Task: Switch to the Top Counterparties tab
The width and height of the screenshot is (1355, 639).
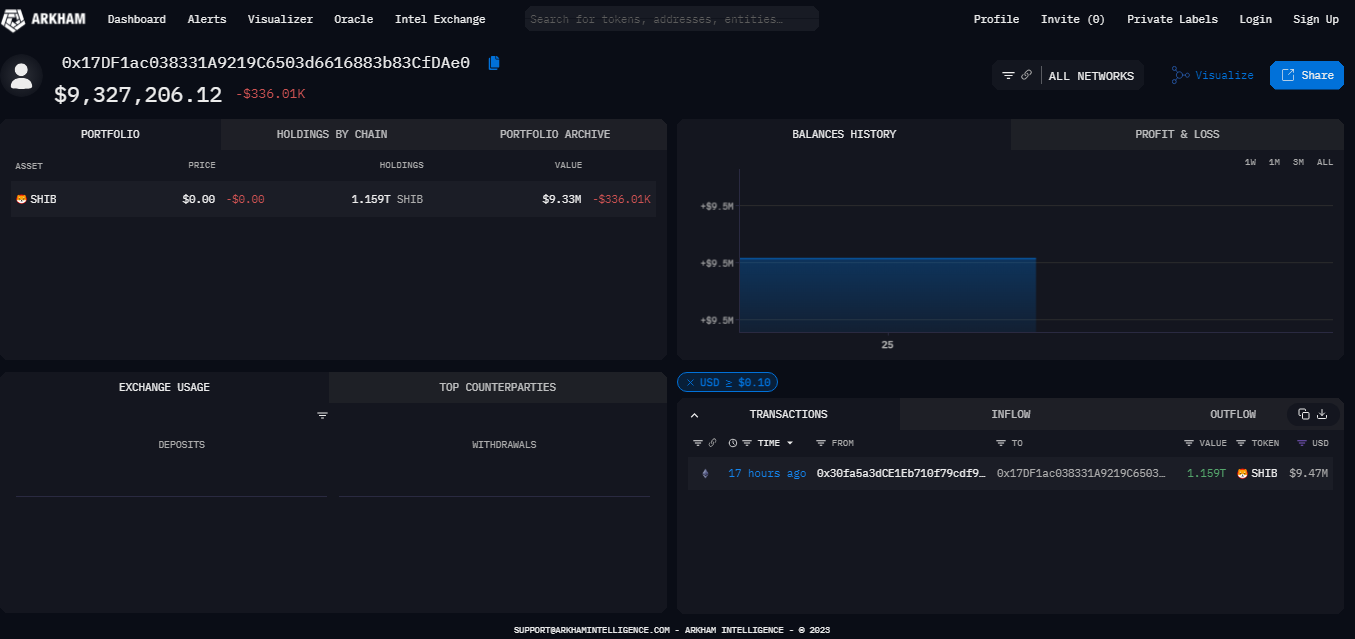Action: [x=498, y=387]
